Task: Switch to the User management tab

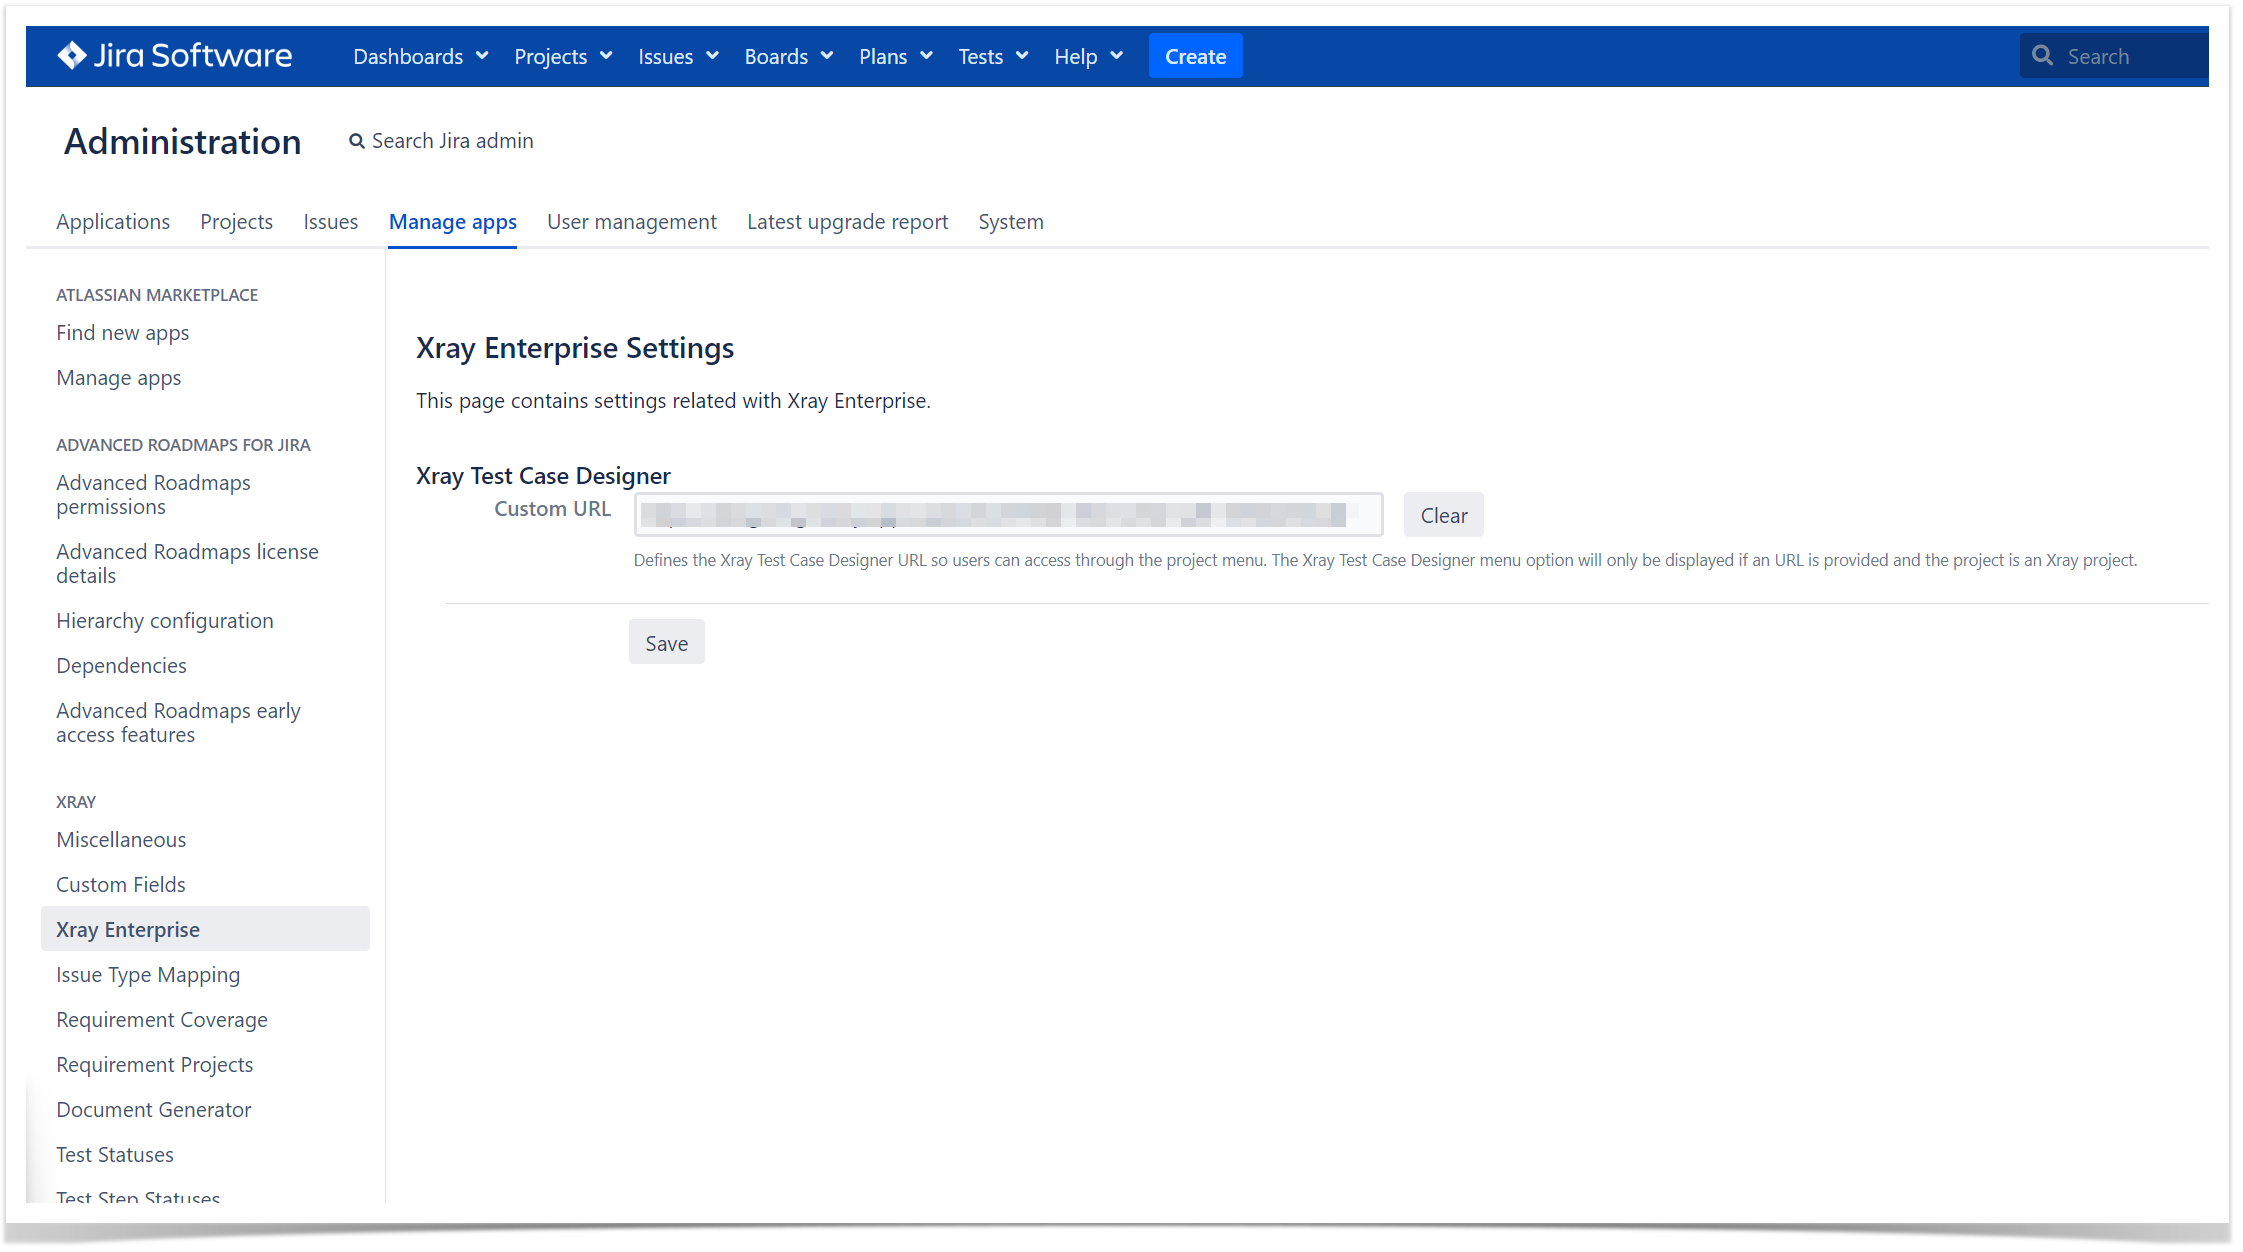Action: tap(632, 222)
